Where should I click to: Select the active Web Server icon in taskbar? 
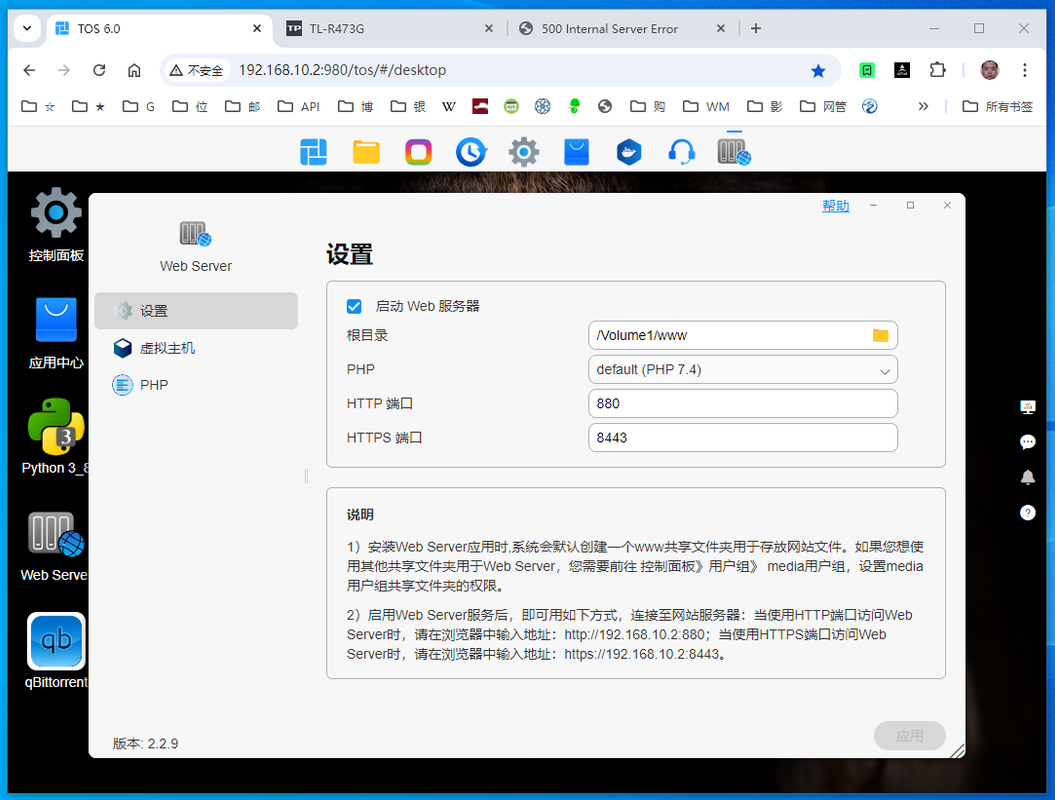[x=734, y=152]
